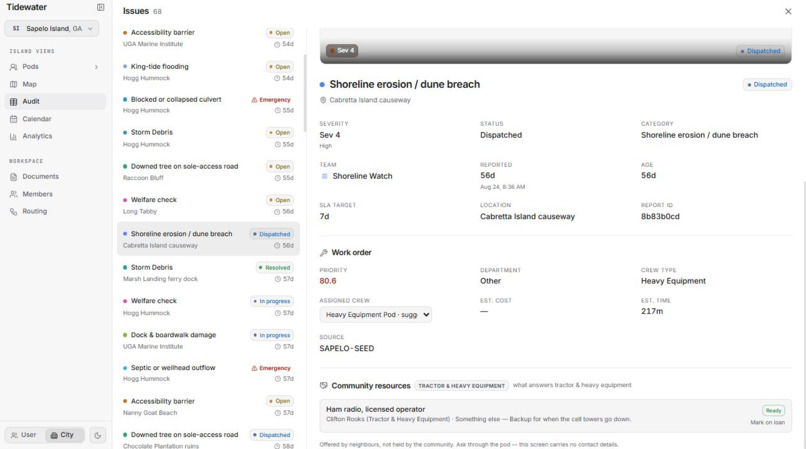Image resolution: width=806 pixels, height=449 pixels.
Task: Open the Routing icon in Workspace
Action: tap(13, 211)
